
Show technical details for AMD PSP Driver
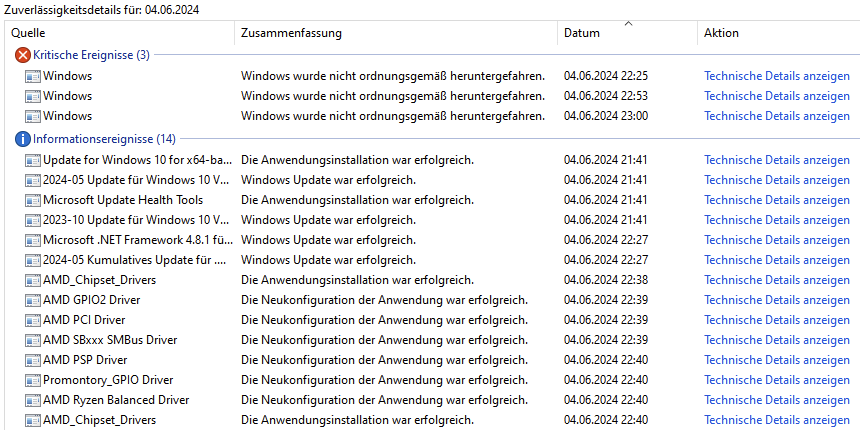click(x=777, y=360)
